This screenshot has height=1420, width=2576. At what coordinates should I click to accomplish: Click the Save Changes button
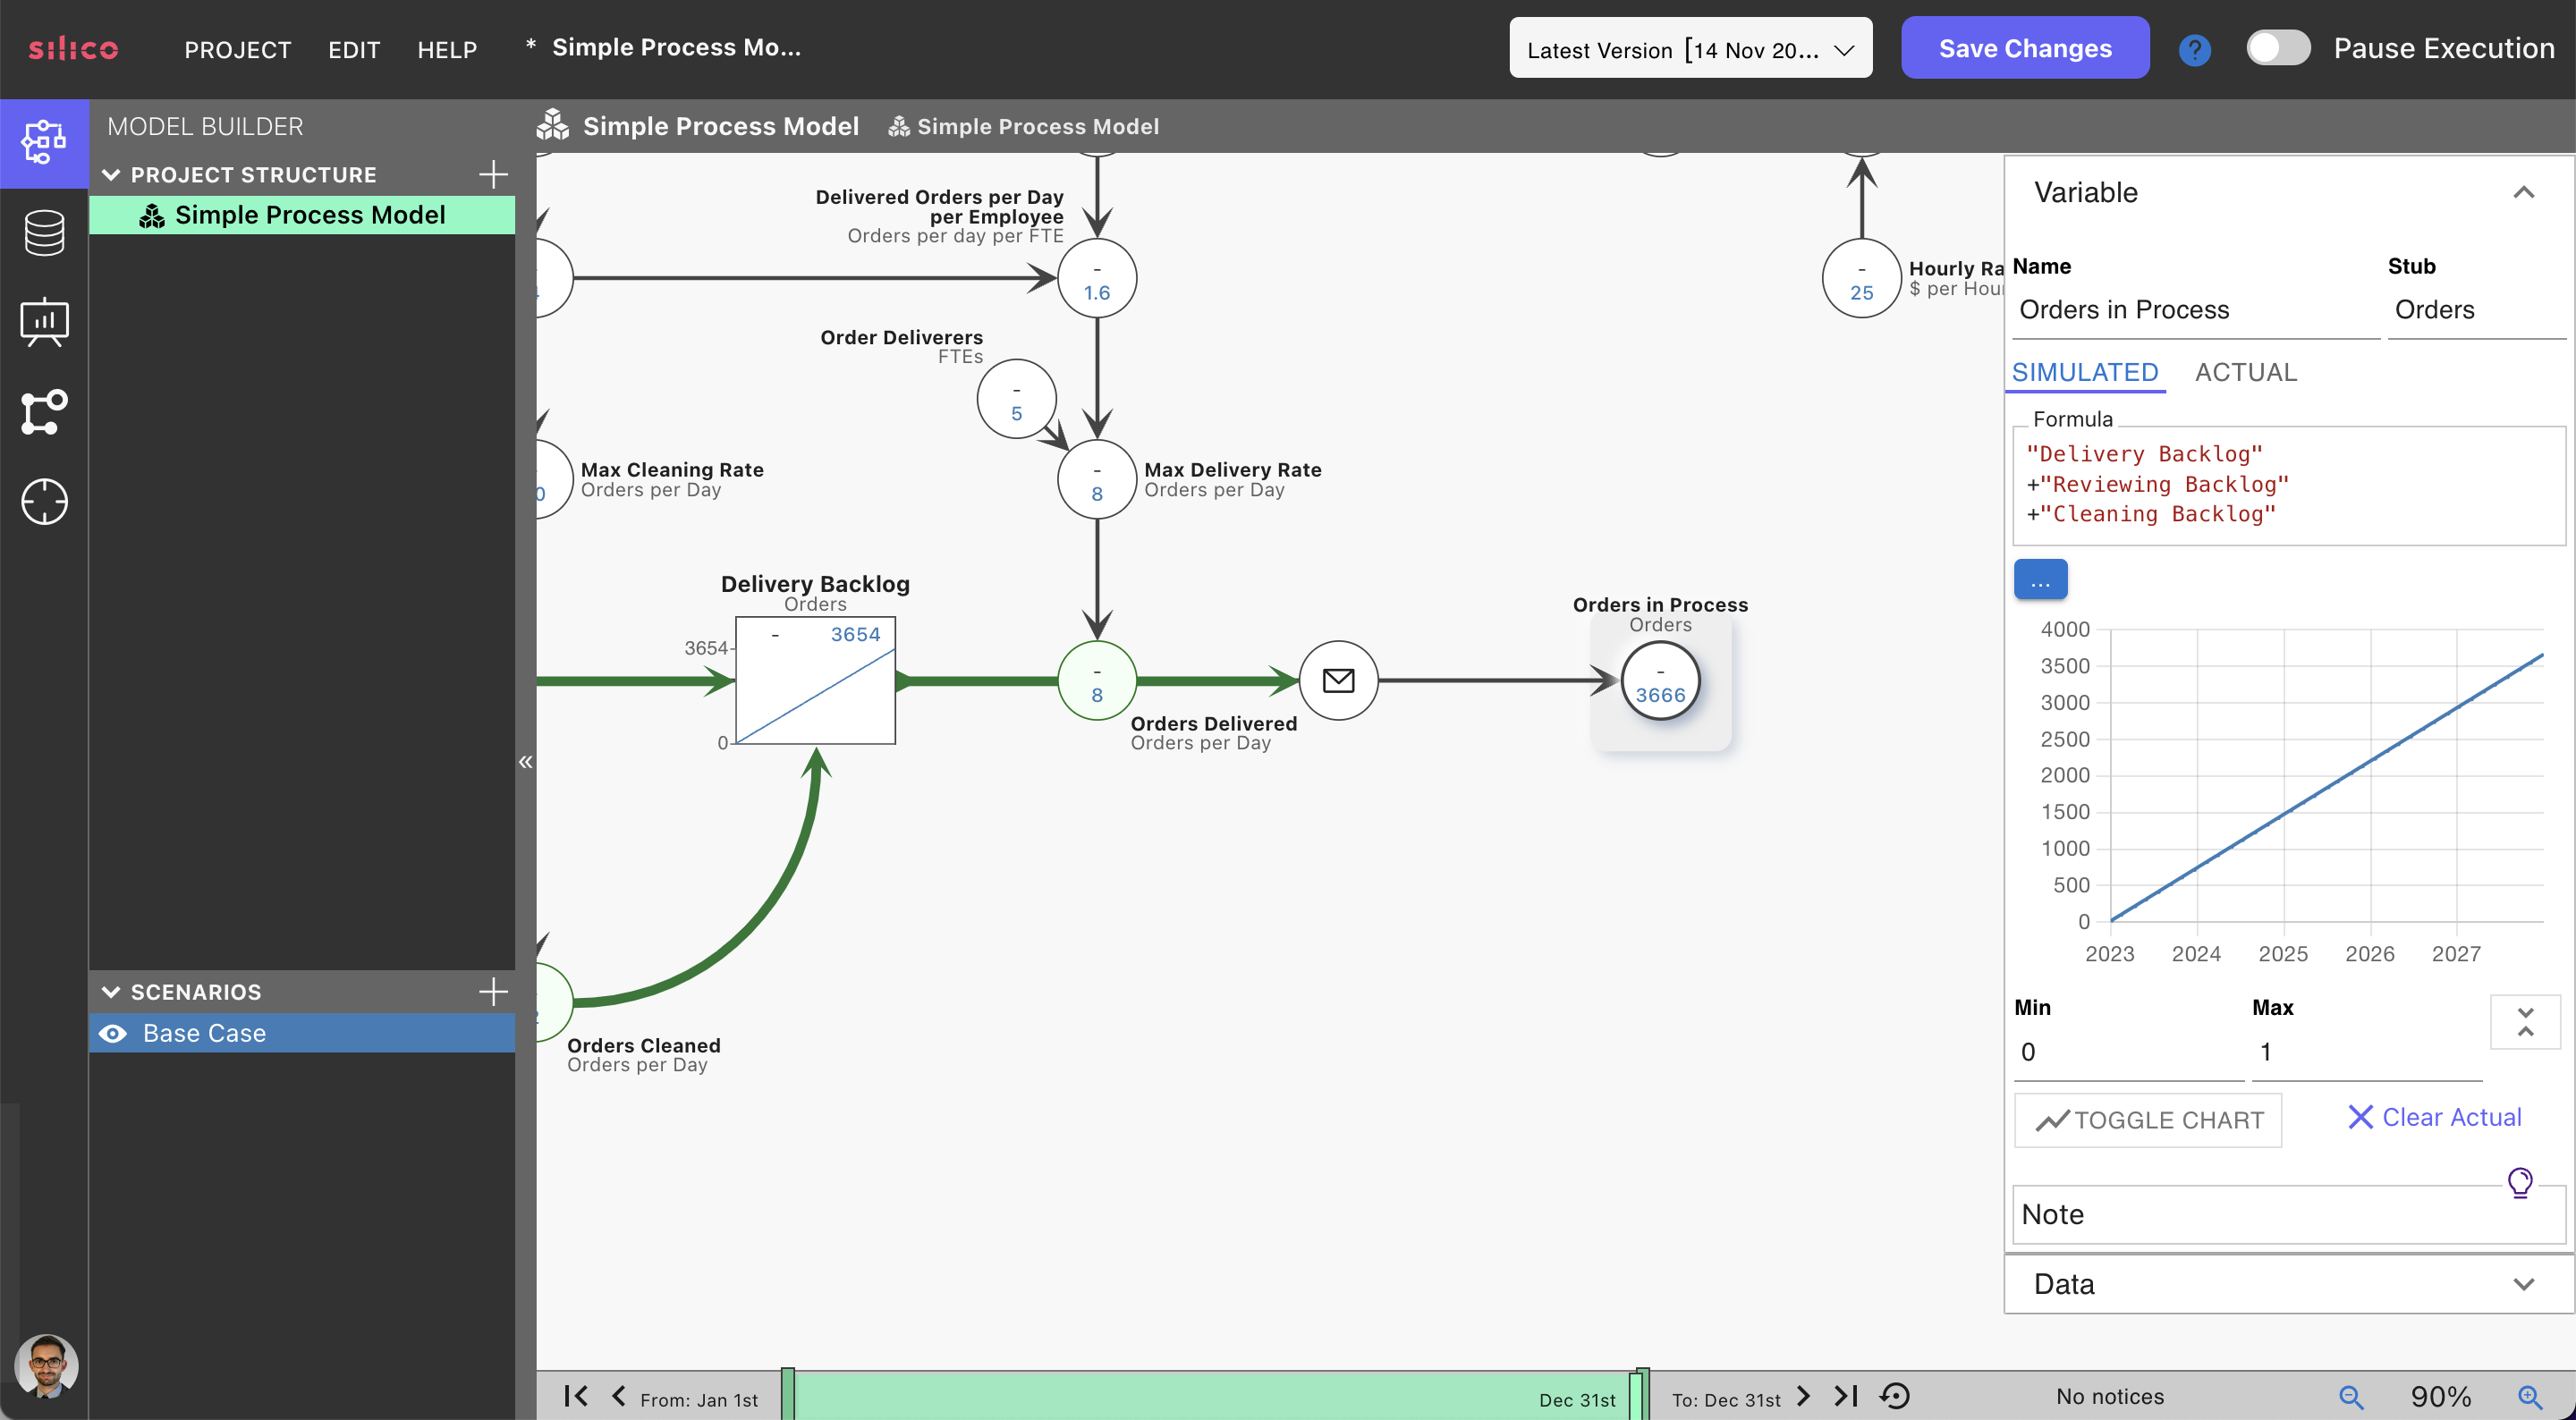tap(2024, 48)
